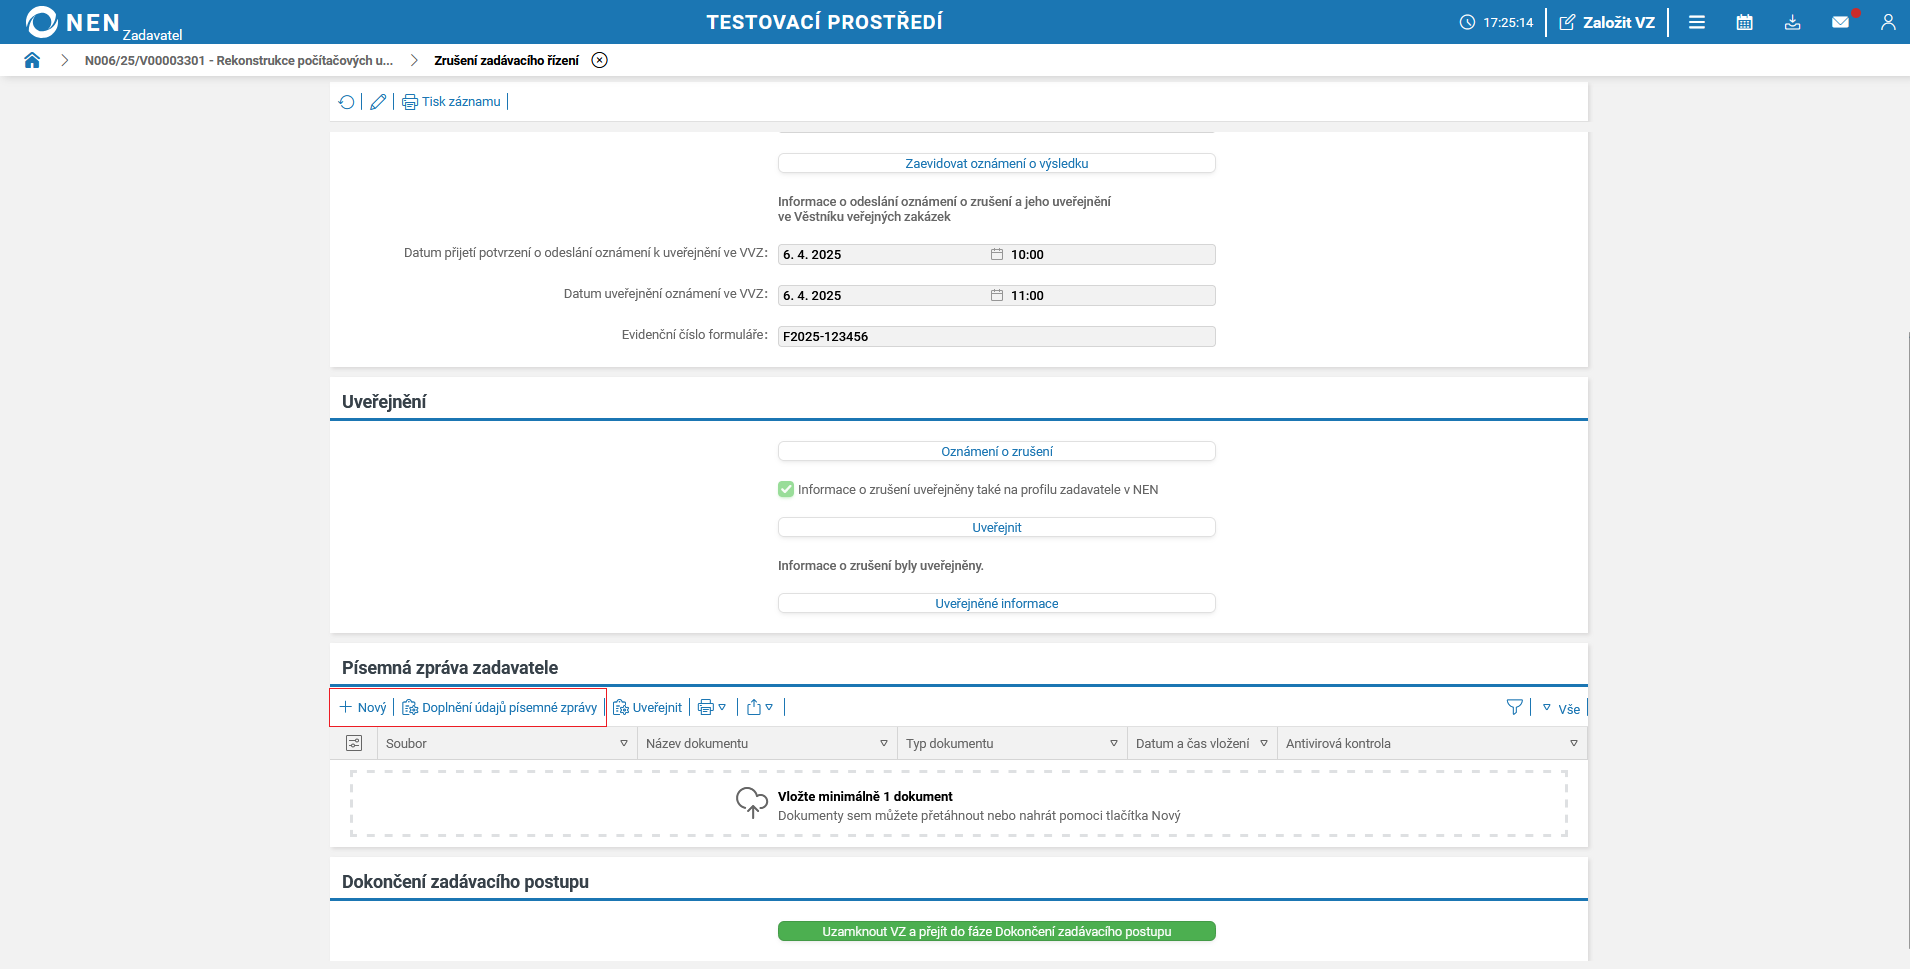Image resolution: width=1910 pixels, height=969 pixels.
Task: Open the print dropdown in documents toolbar
Action: click(x=711, y=708)
